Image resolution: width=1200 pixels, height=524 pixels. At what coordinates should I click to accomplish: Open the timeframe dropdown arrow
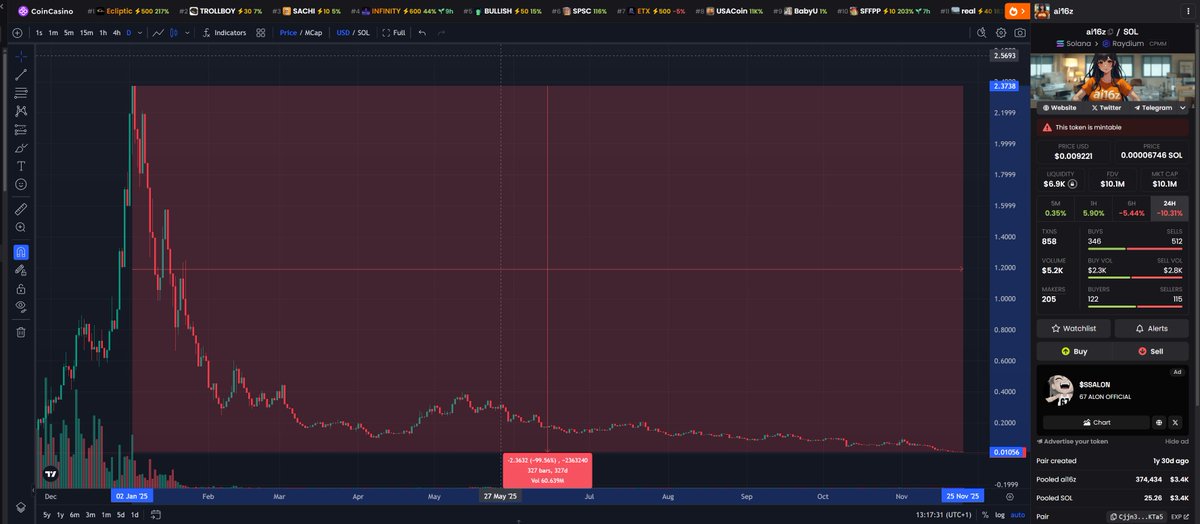pos(140,32)
